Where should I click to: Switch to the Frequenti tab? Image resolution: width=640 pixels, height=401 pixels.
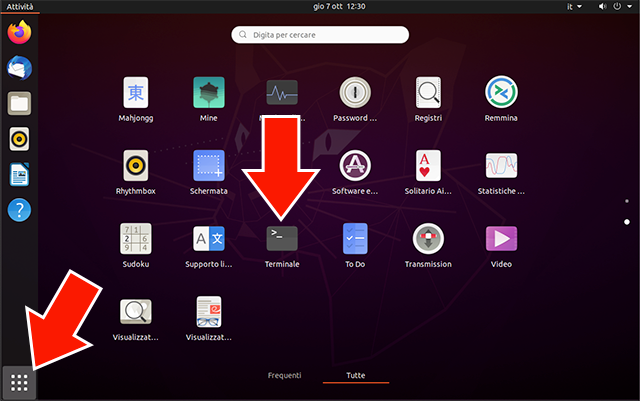285,375
